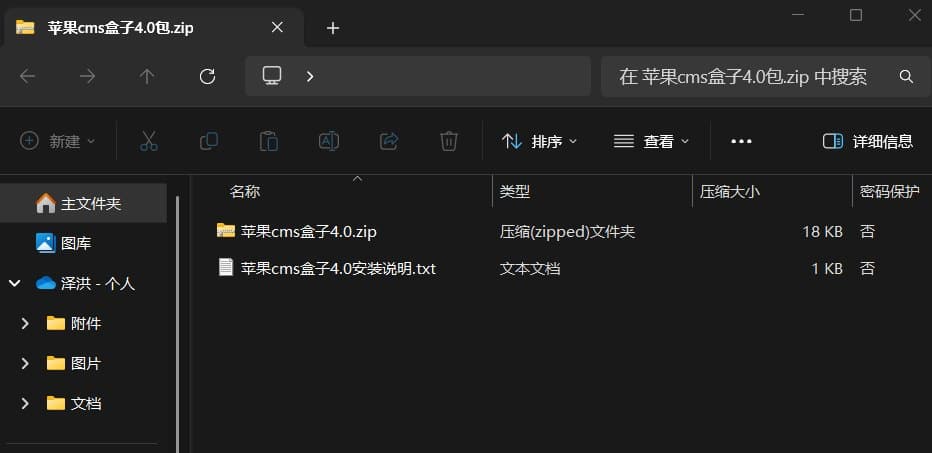Viewport: 932px width, 453px height.
Task: Click the Forward navigation arrow
Action: pyautogui.click(x=87, y=76)
